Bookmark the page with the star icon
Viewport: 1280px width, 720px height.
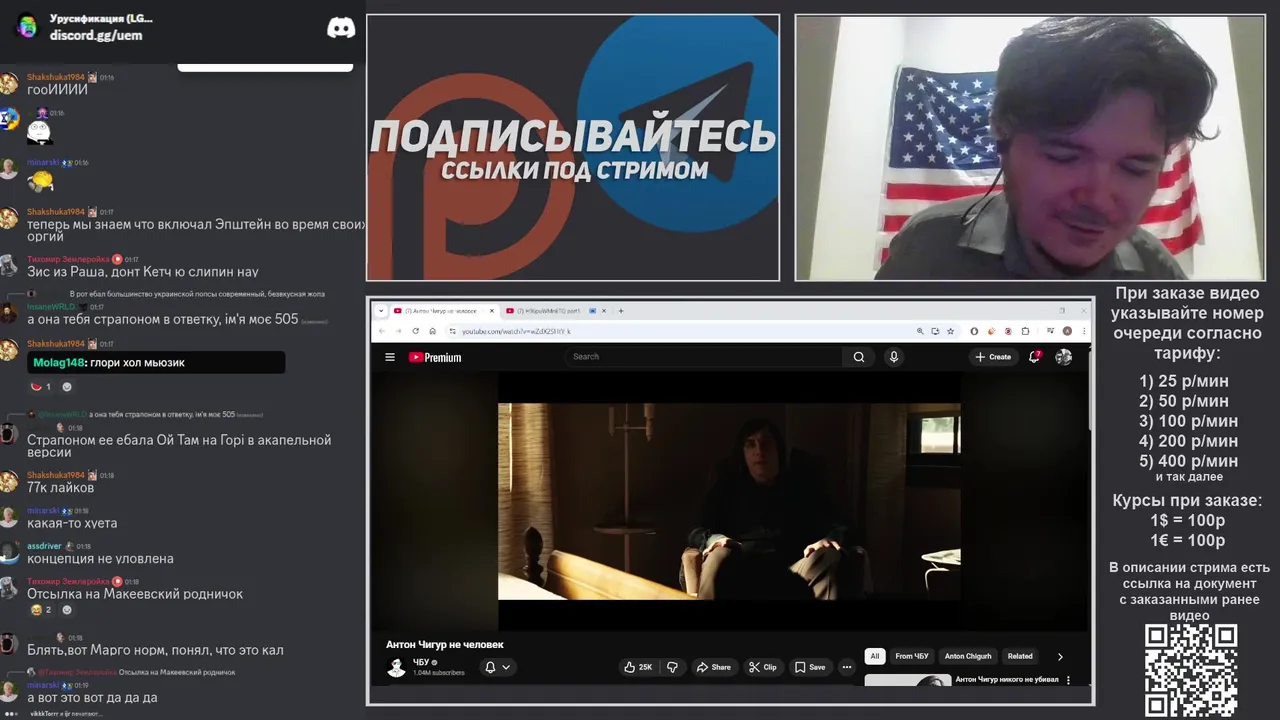(x=950, y=331)
